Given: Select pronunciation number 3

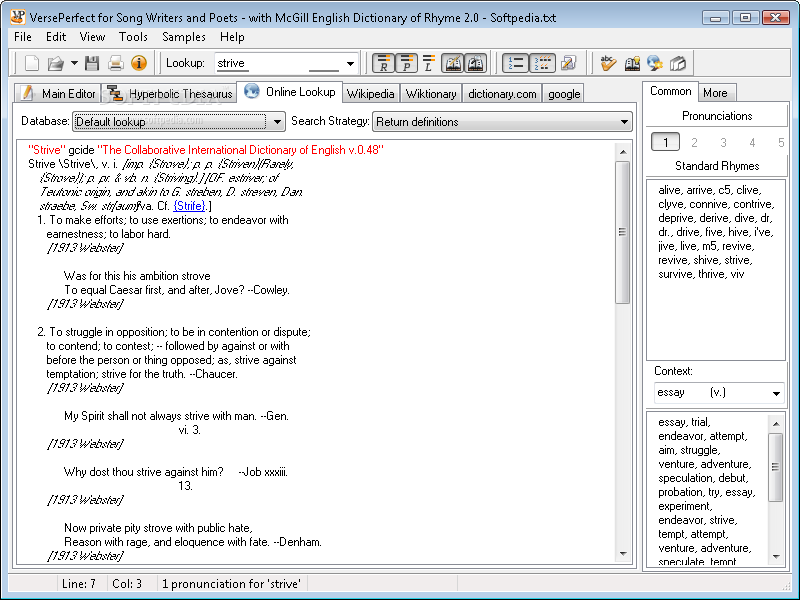Looking at the screenshot, I should [x=723, y=142].
